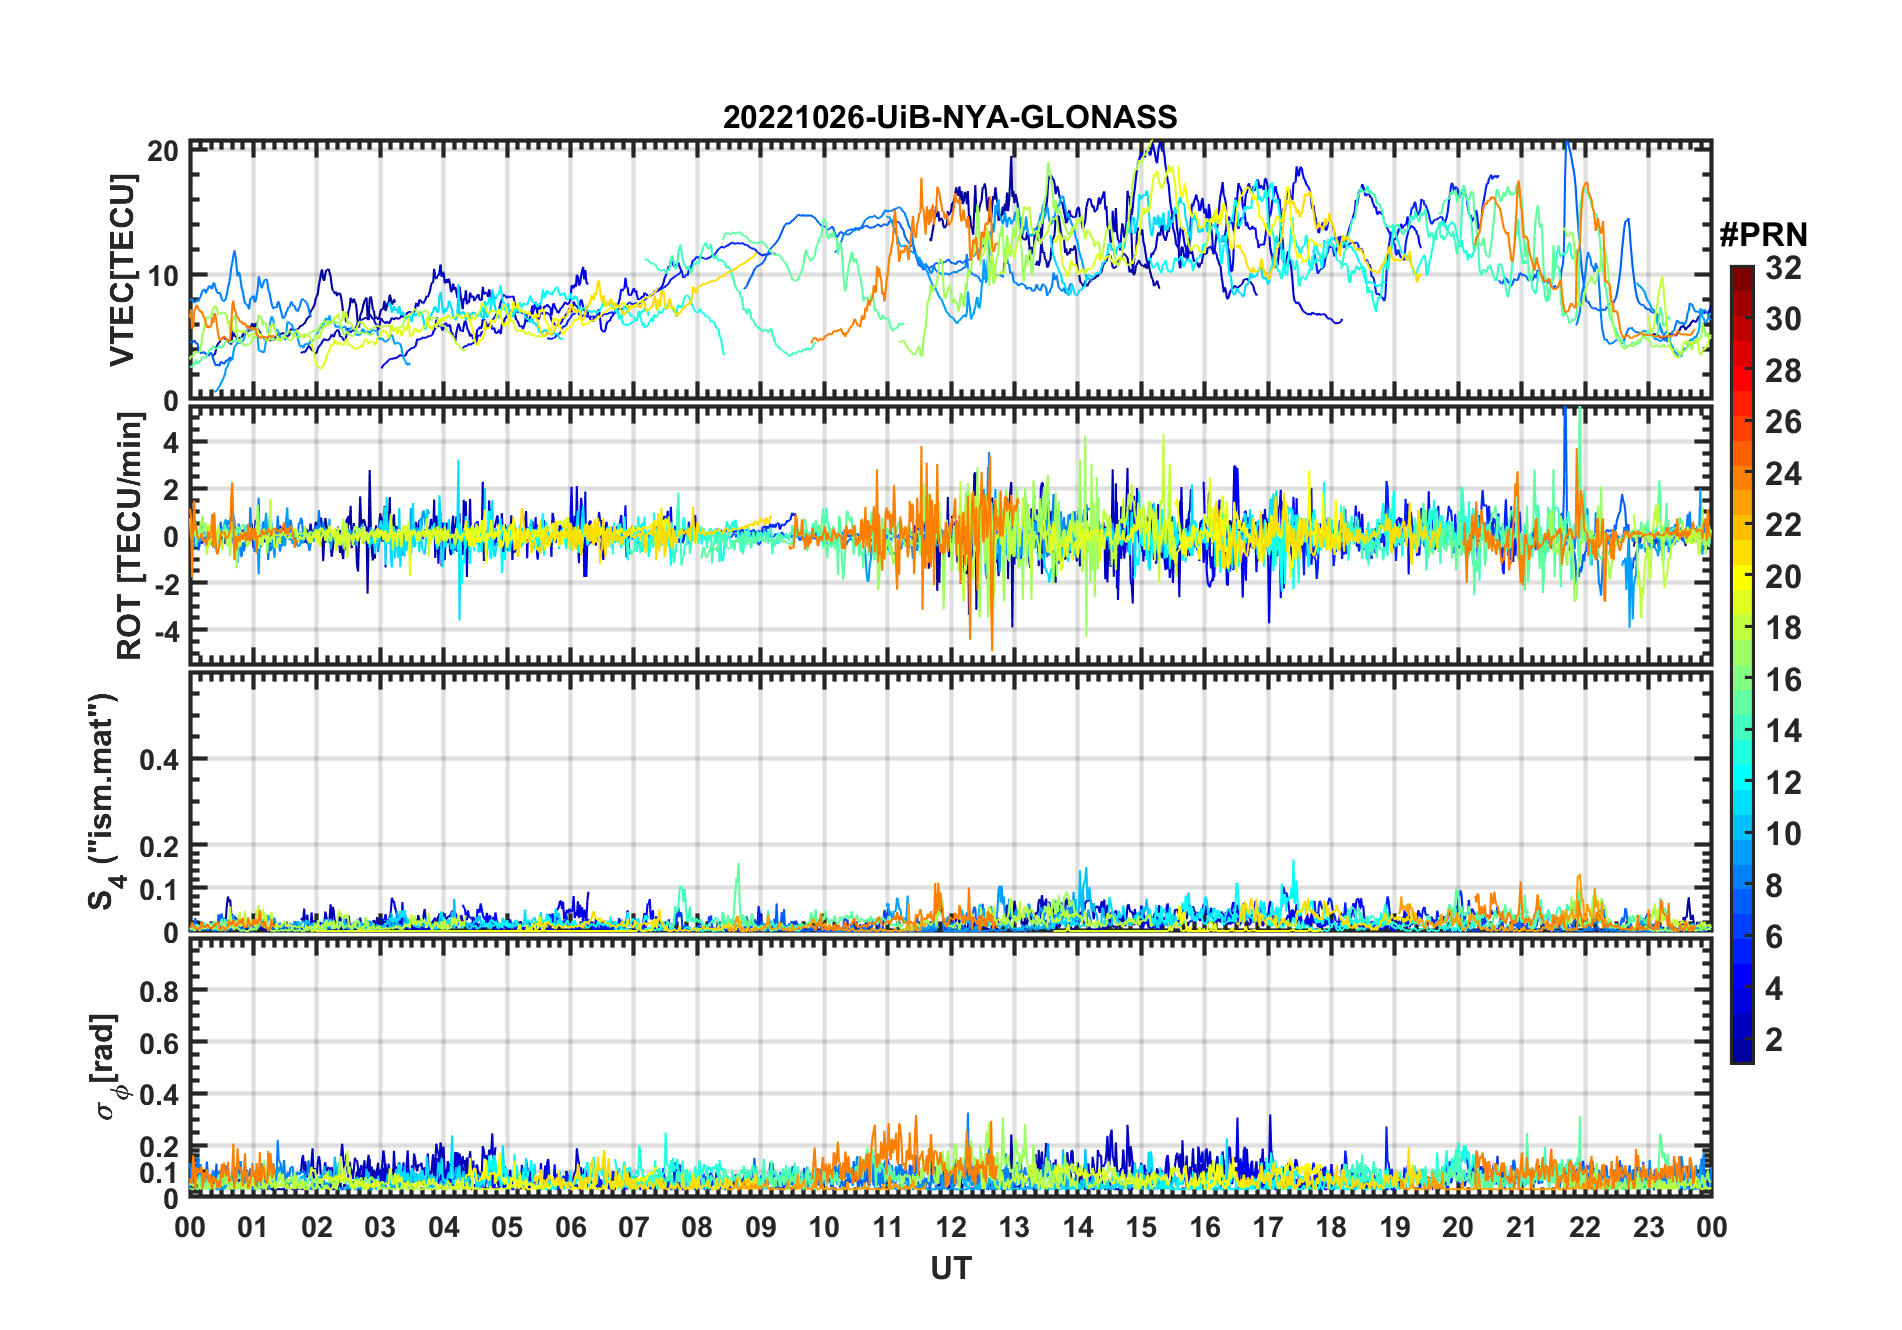Image resolution: width=1902 pixels, height=1330 pixels.
Task: Click the PRN colorbar tick label 16
Action: (1783, 680)
